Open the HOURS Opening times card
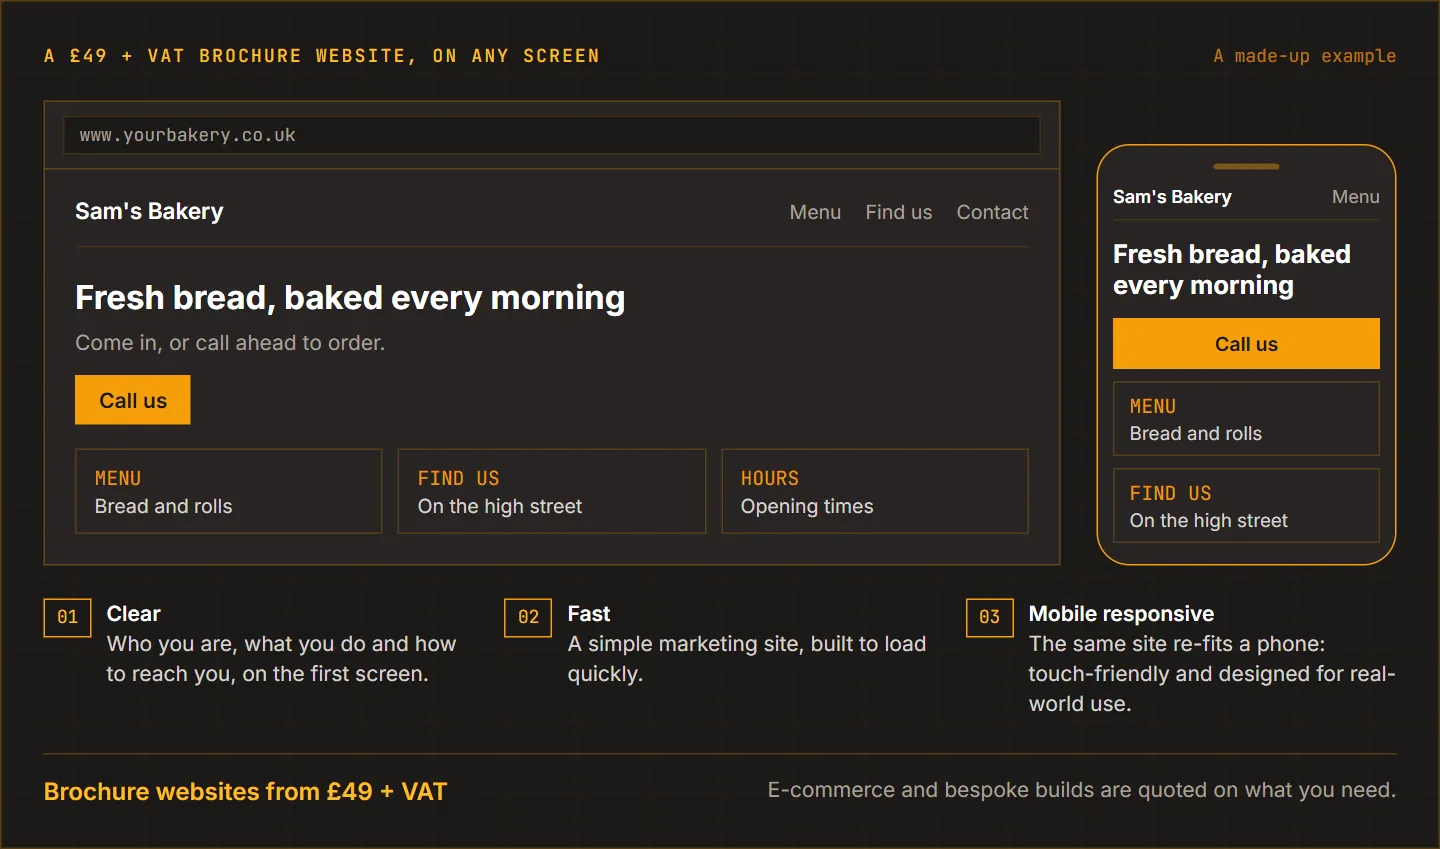Viewport: 1440px width, 849px height. point(875,491)
